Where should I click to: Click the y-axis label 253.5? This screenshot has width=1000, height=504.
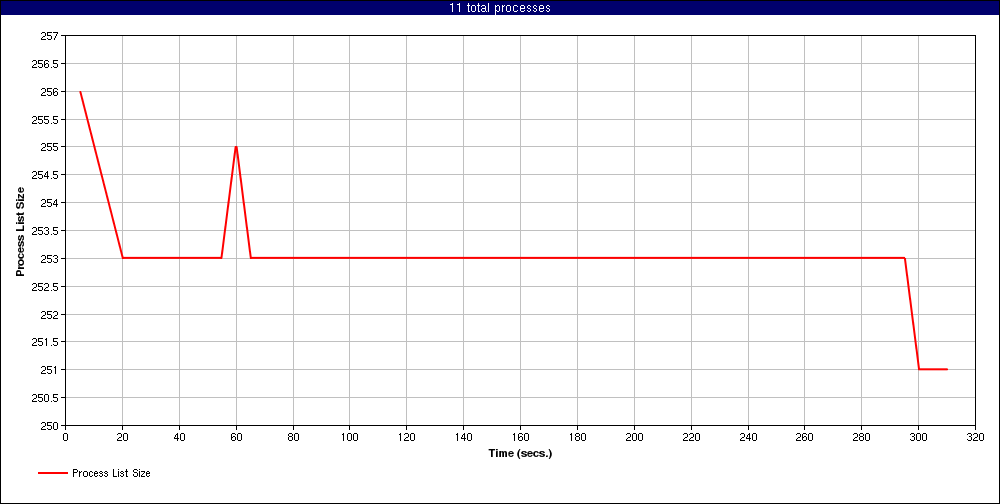pos(46,230)
